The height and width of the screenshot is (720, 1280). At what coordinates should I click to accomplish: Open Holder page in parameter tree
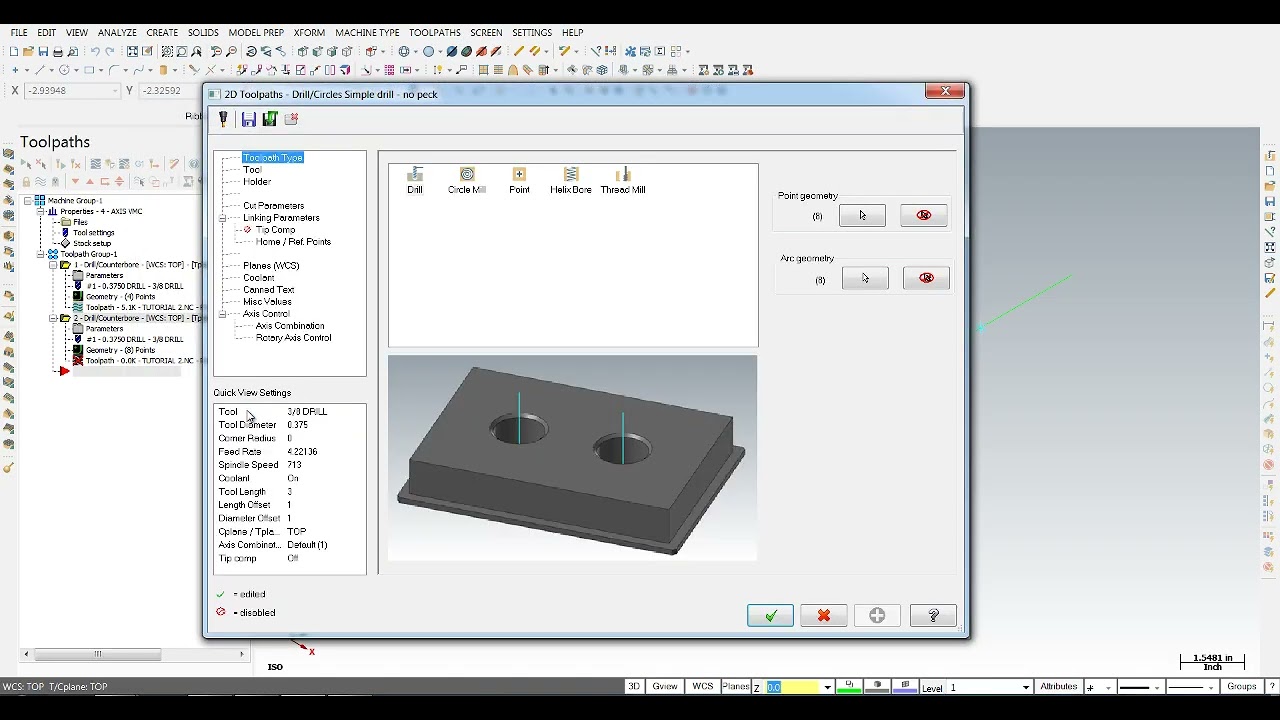(x=257, y=182)
